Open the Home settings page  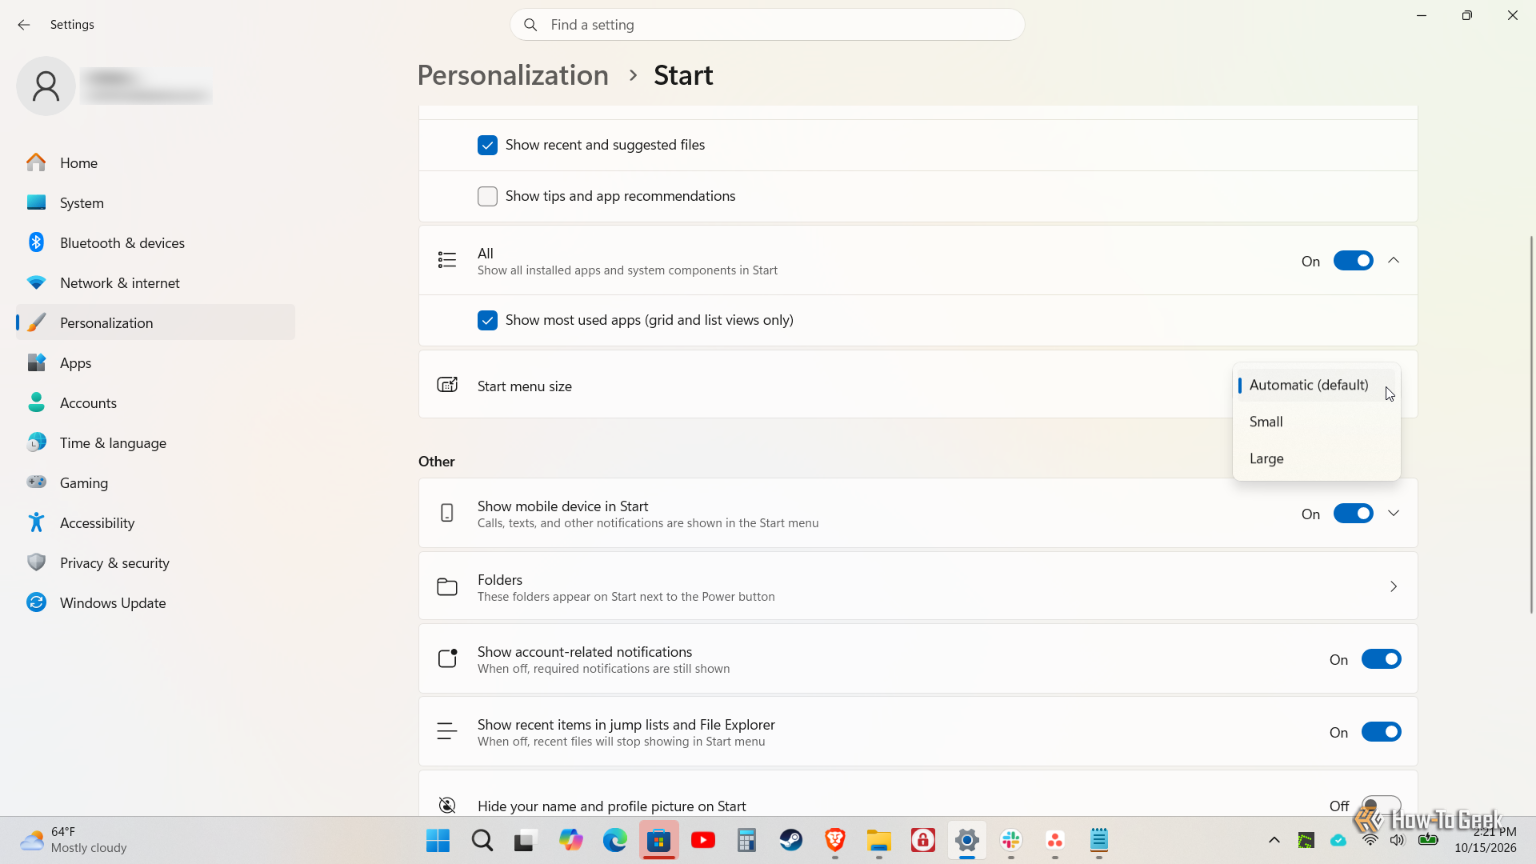coord(156,163)
